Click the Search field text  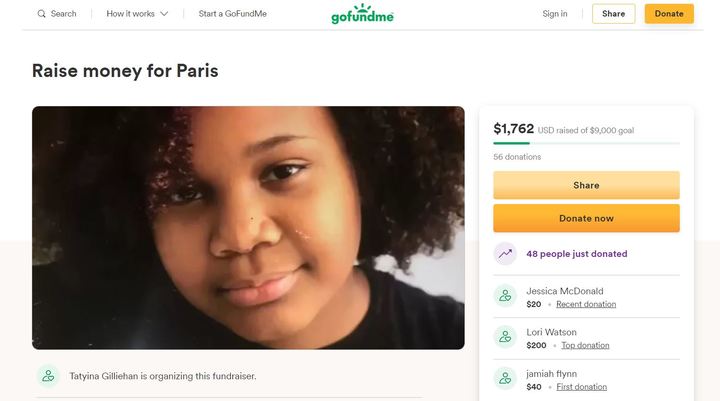click(63, 14)
